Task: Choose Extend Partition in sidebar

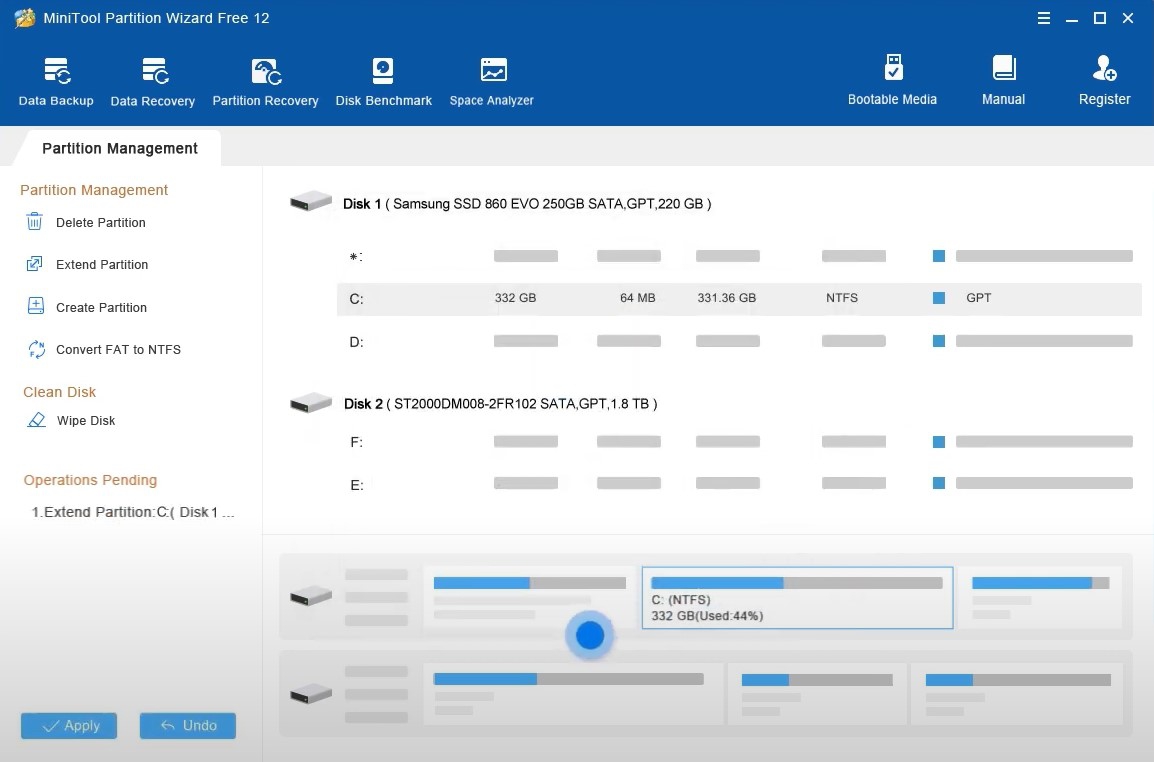Action: (101, 264)
